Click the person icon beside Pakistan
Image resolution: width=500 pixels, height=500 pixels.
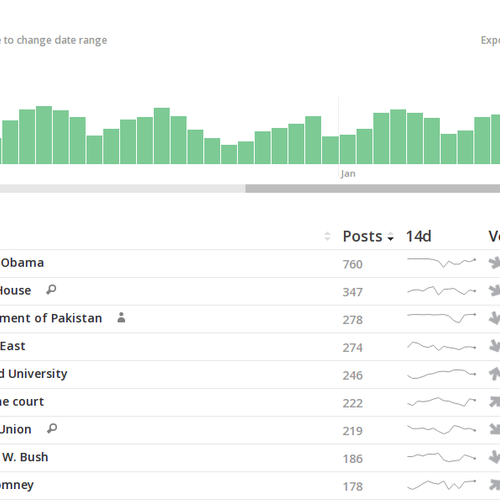tap(121, 317)
